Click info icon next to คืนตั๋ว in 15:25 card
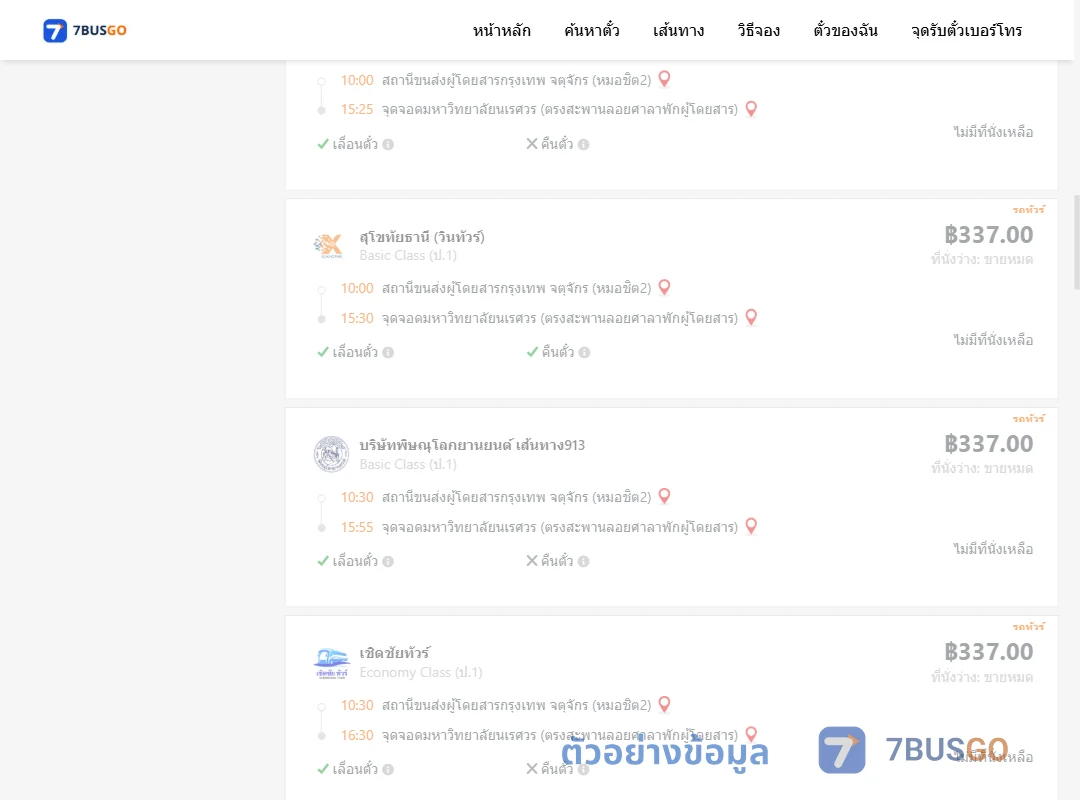 pyautogui.click(x=583, y=145)
